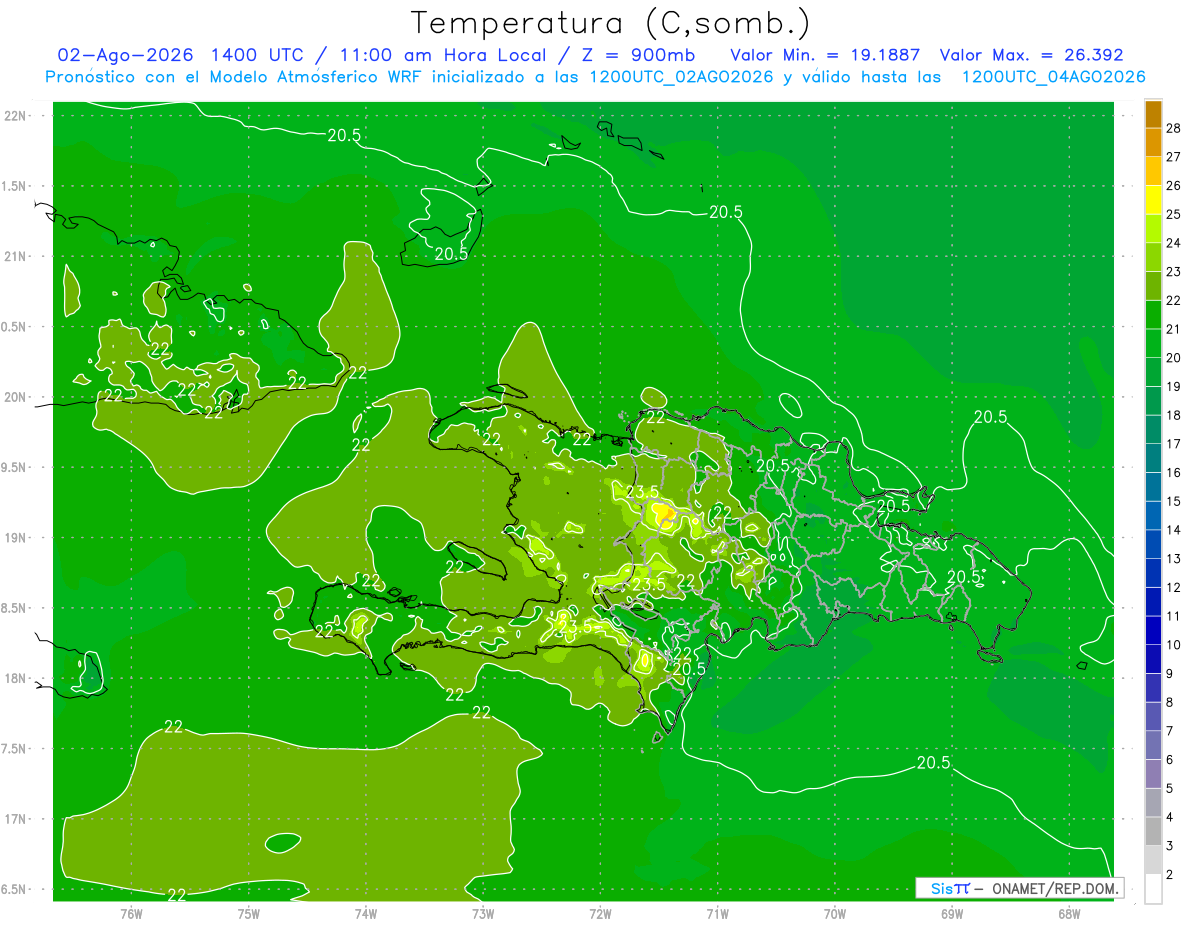The width and height of the screenshot is (1200, 927).
Task: Click legend value "19"
Action: point(1174,387)
